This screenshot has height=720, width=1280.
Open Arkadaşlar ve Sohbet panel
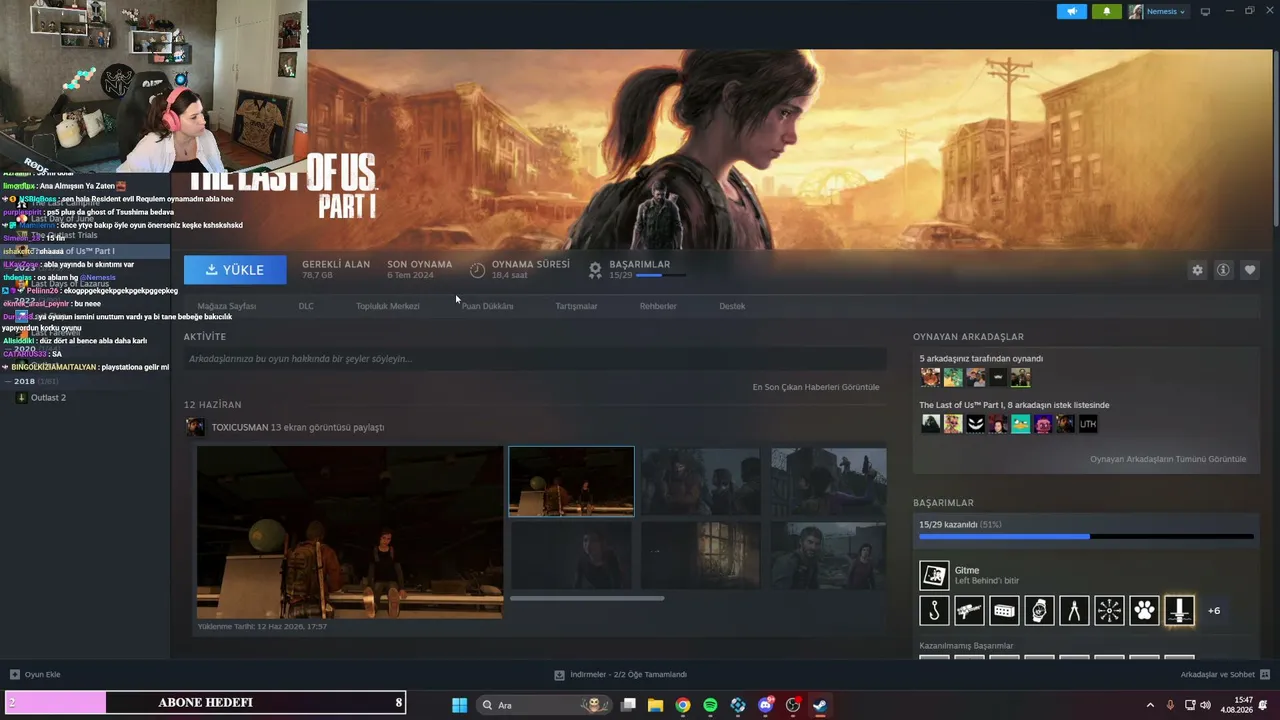click(1225, 675)
